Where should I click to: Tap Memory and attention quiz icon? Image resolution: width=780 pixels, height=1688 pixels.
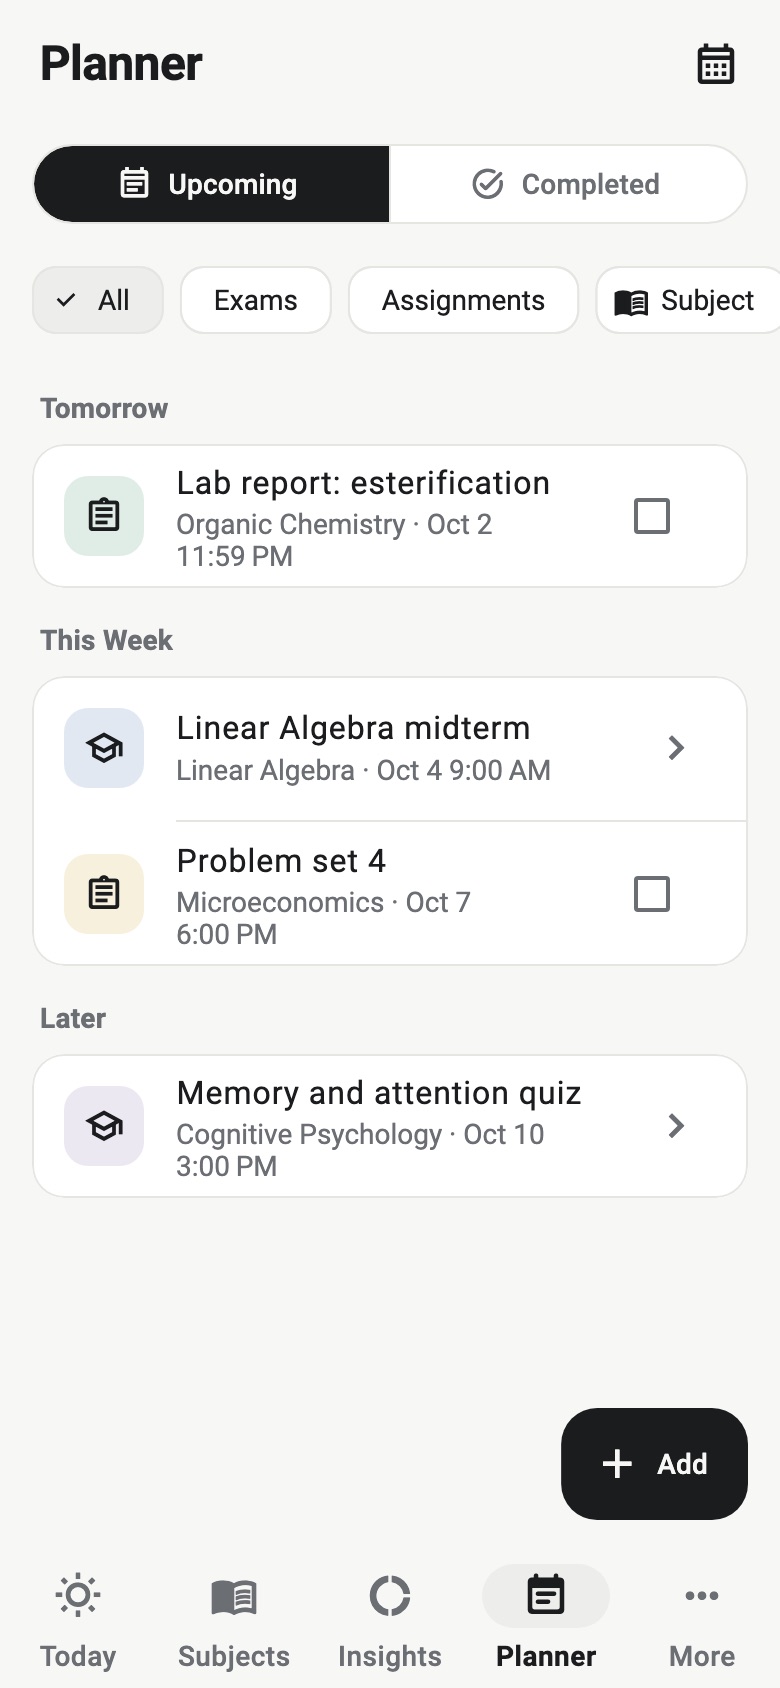coord(104,1126)
